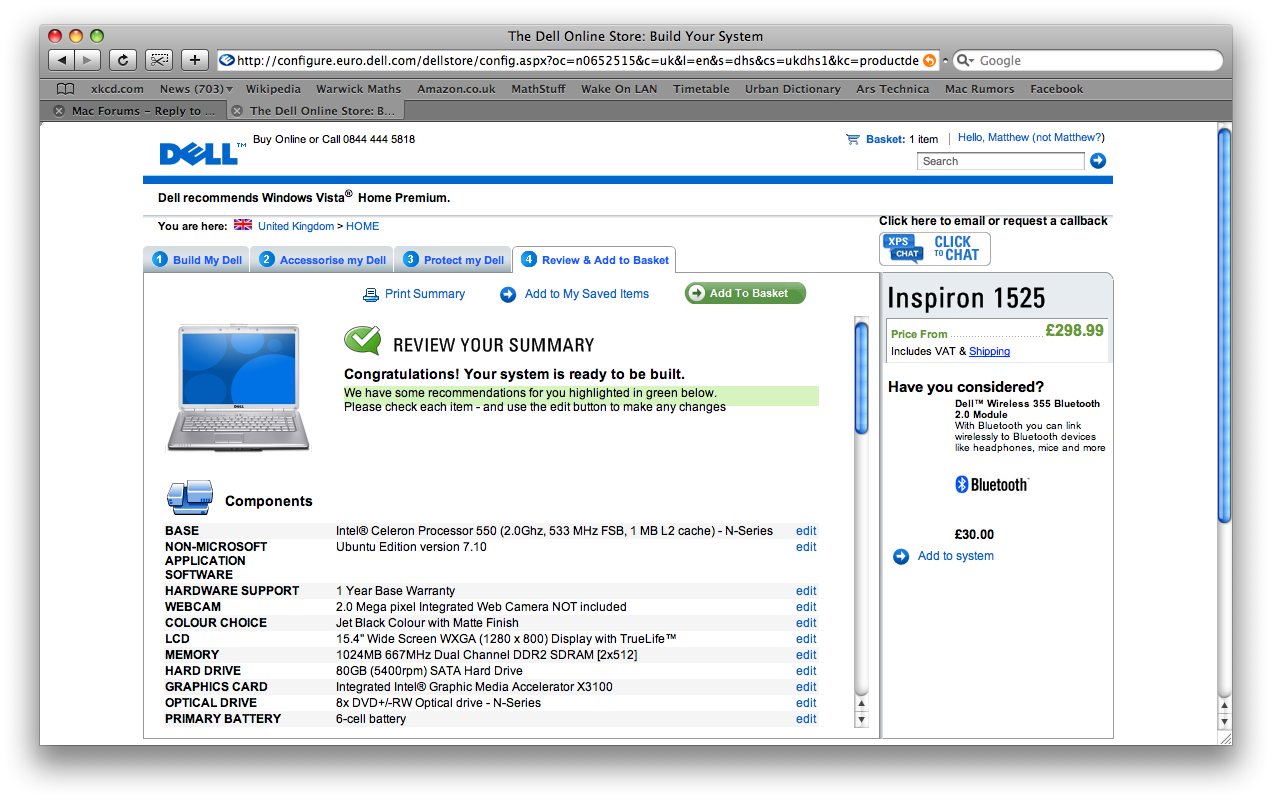
Task: Click the Components computers icon
Action: click(x=190, y=497)
